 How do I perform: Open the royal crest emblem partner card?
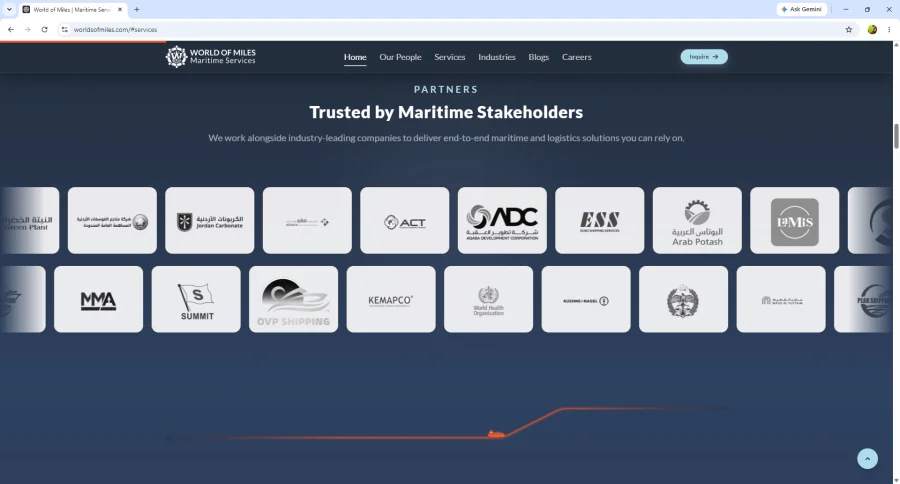tap(684, 299)
